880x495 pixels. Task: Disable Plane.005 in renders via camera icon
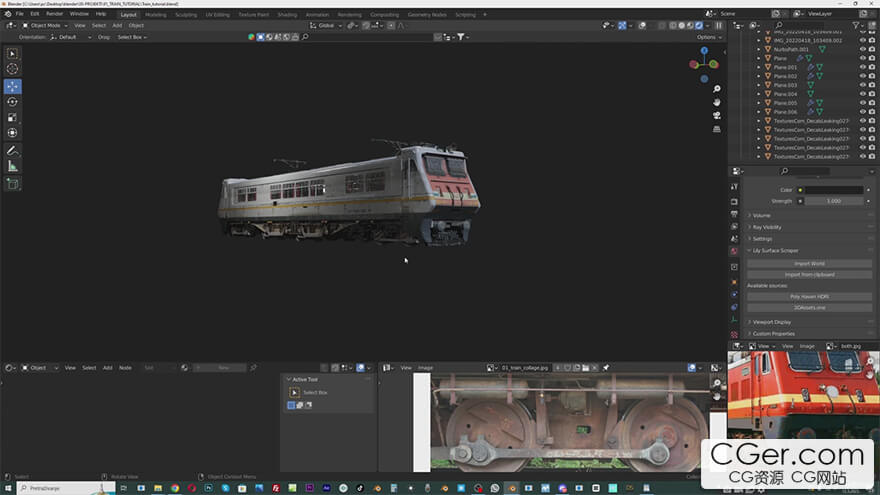point(872,103)
